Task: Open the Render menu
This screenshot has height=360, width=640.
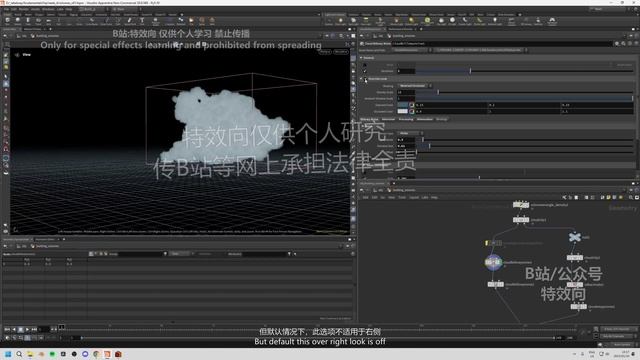Action: coord(23,9)
